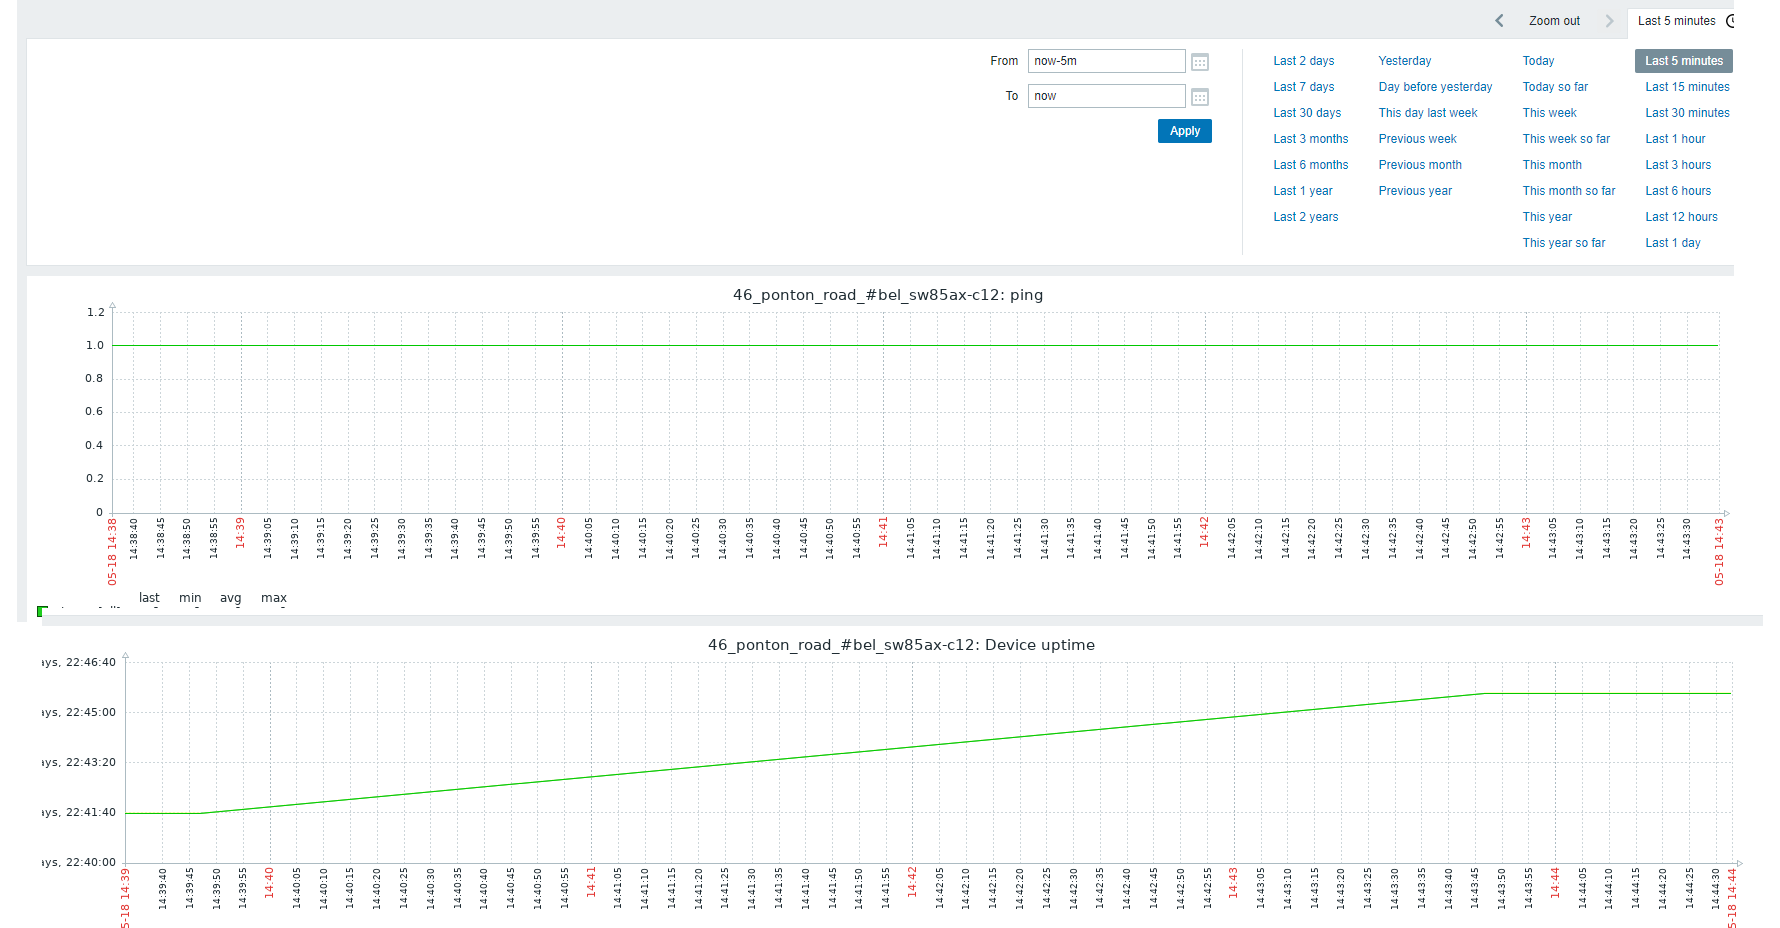Select the Last 1 hour range

tap(1675, 139)
